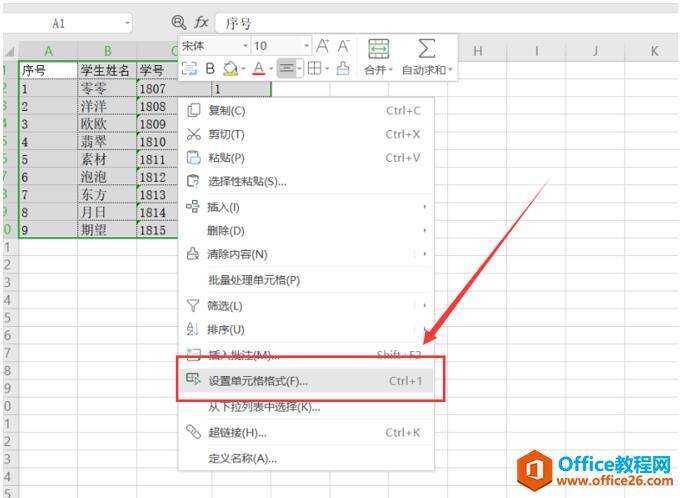The height and width of the screenshot is (498, 680).
Task: Click cell containing 洋洋
Action: [x=107, y=106]
